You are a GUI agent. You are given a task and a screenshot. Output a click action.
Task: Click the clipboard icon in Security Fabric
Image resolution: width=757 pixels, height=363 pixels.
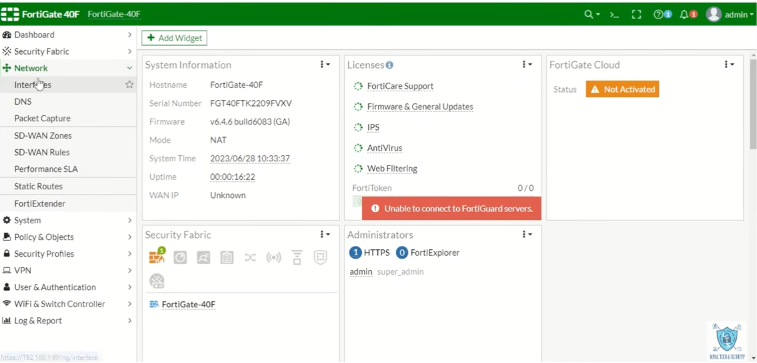point(227,258)
